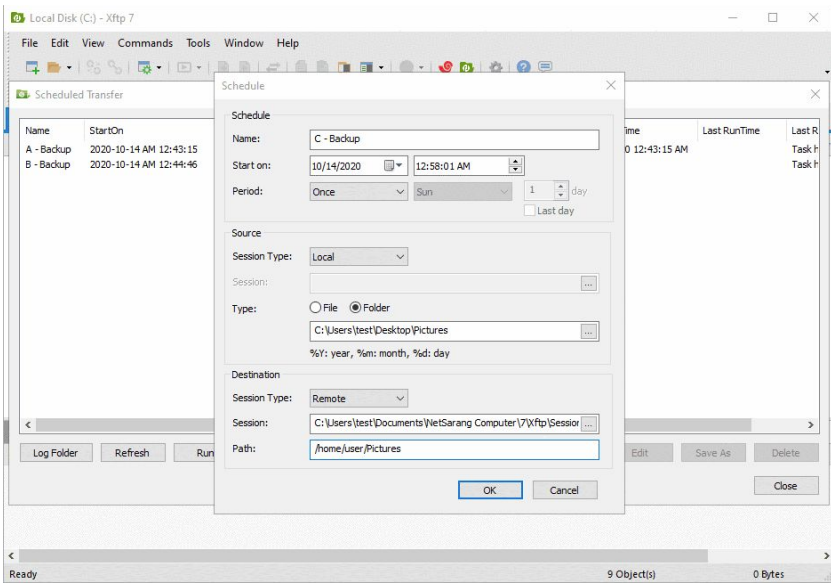The image size is (833, 585).
Task: Open the dropdown arrow beside the Open Session folder
Action: 69,67
